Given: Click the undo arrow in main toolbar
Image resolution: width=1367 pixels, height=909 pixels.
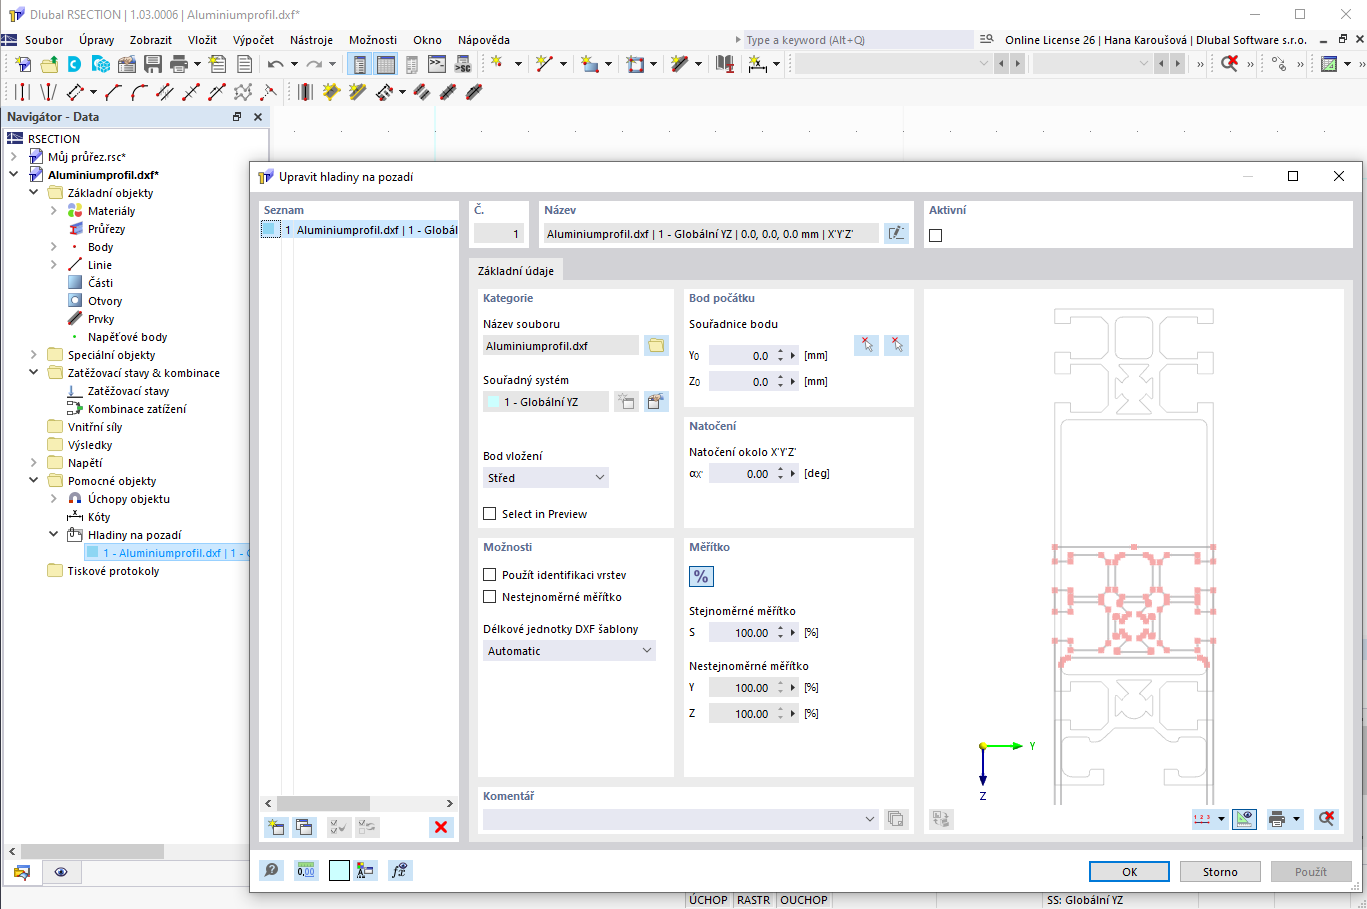Looking at the screenshot, I should click(276, 64).
